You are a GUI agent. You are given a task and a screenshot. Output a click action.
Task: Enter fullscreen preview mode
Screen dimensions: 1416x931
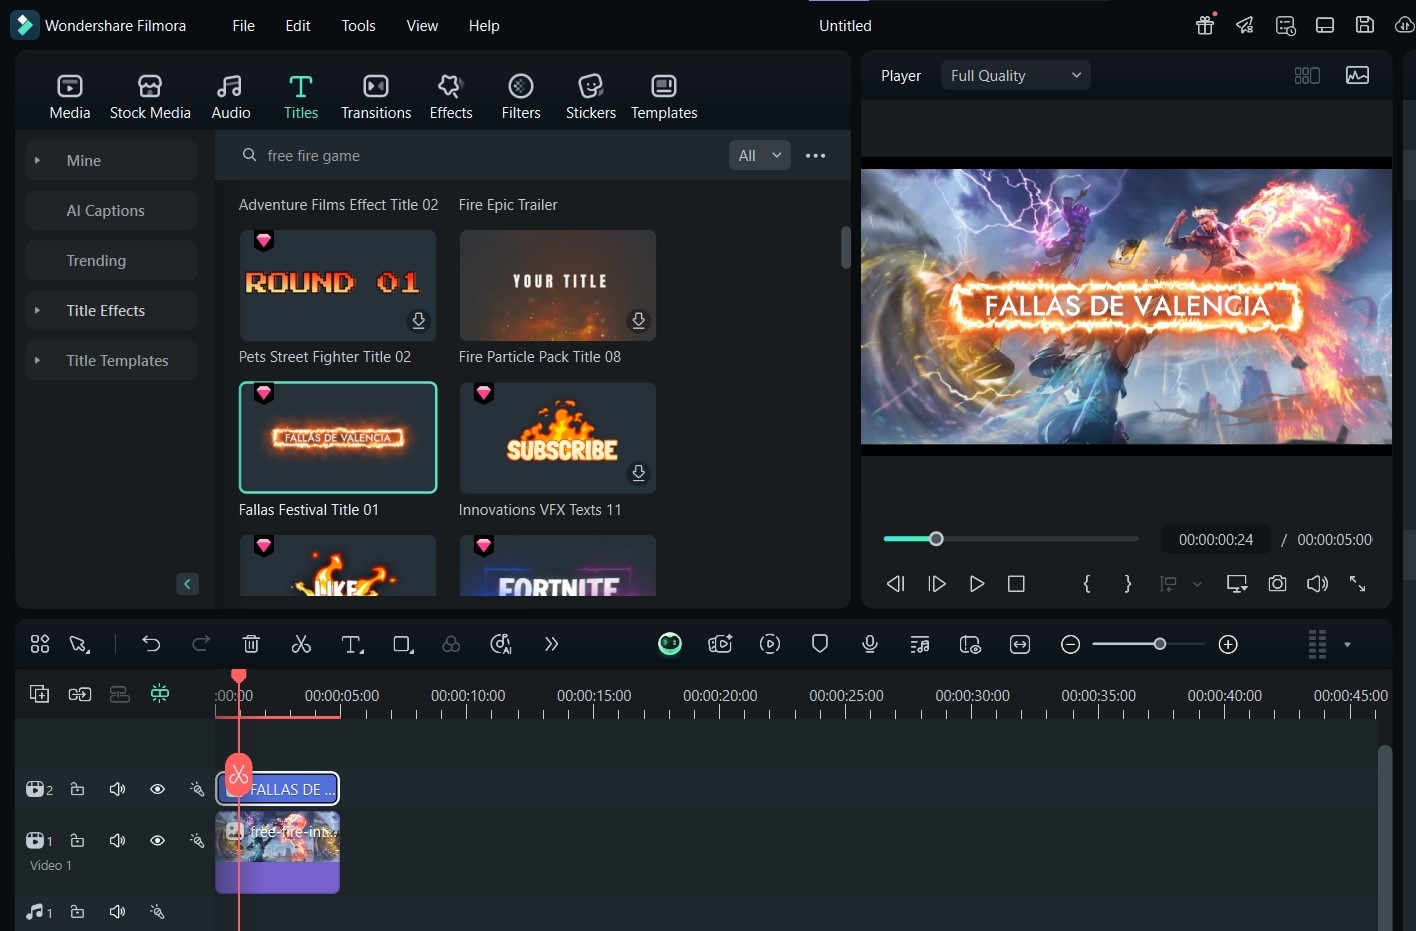(x=1357, y=583)
